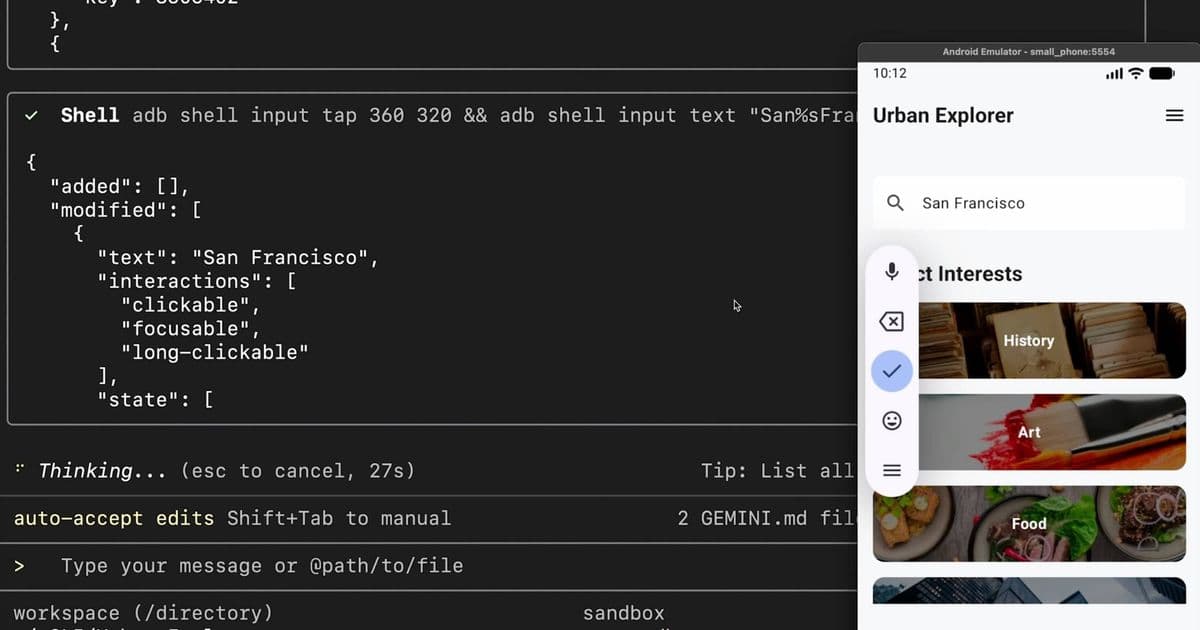
Task: Click the signal strength bars in the status bar
Action: 1112,73
